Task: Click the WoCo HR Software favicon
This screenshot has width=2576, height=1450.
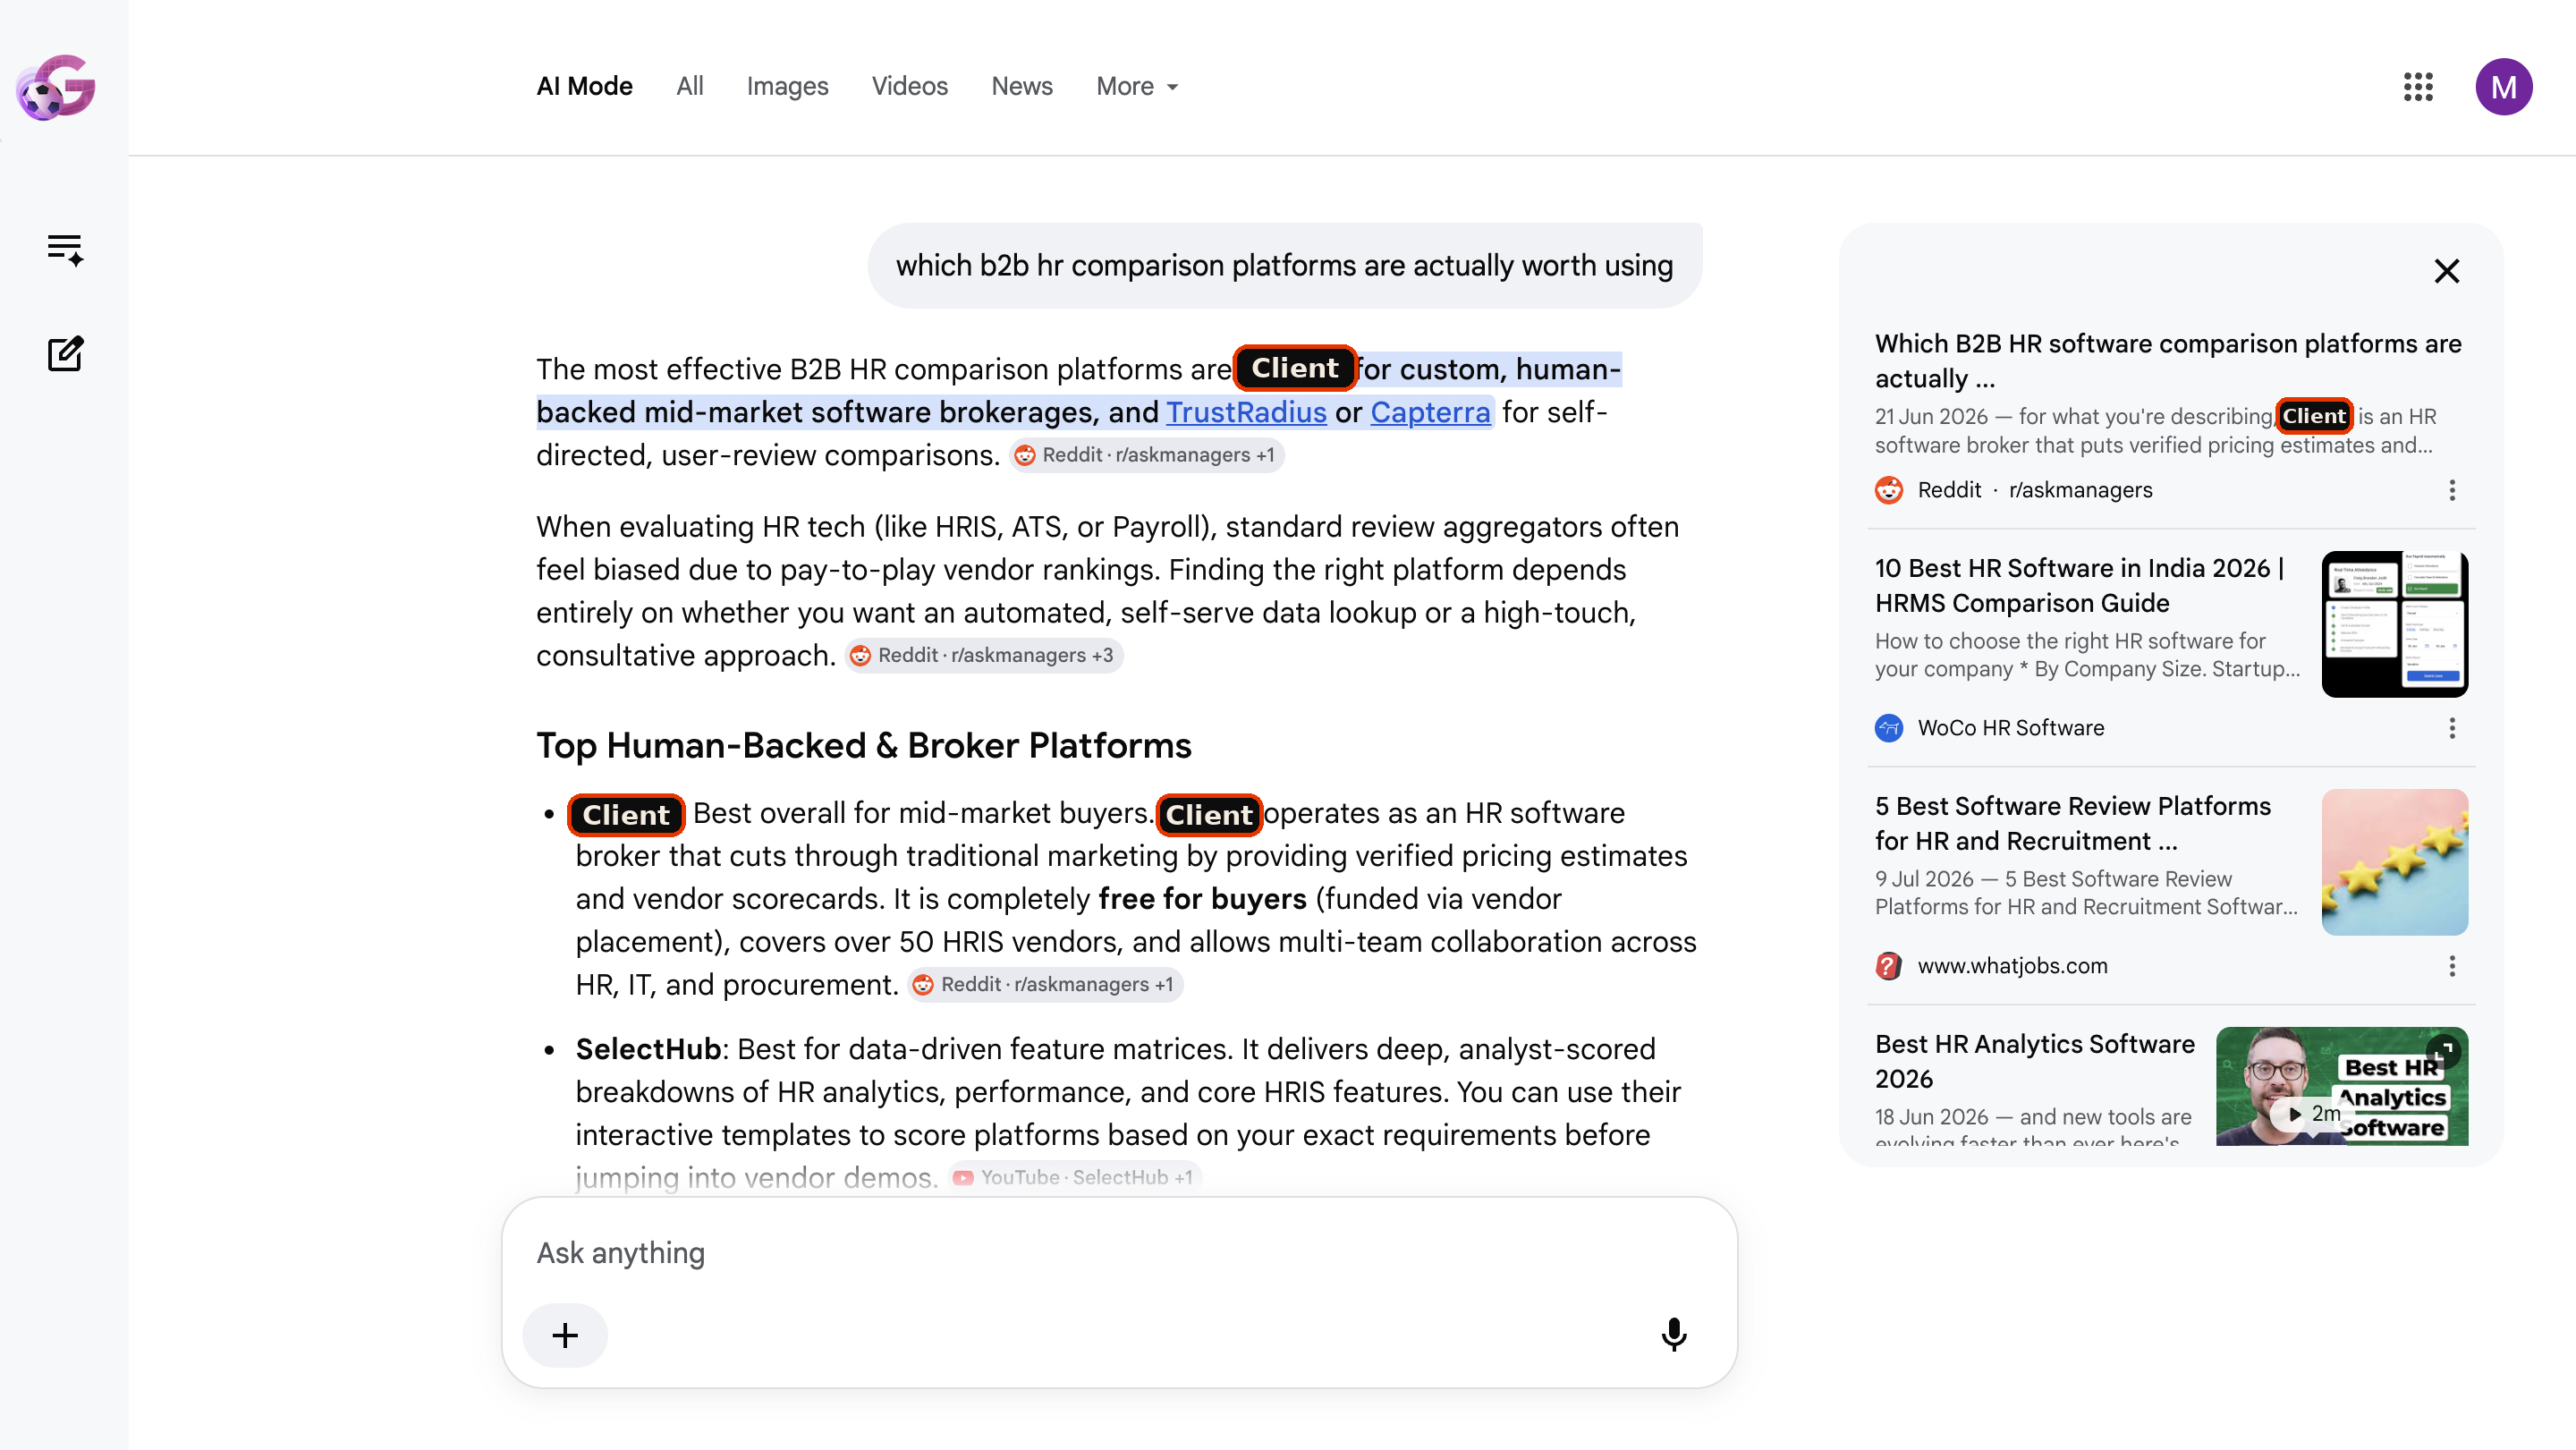Action: 1888,728
